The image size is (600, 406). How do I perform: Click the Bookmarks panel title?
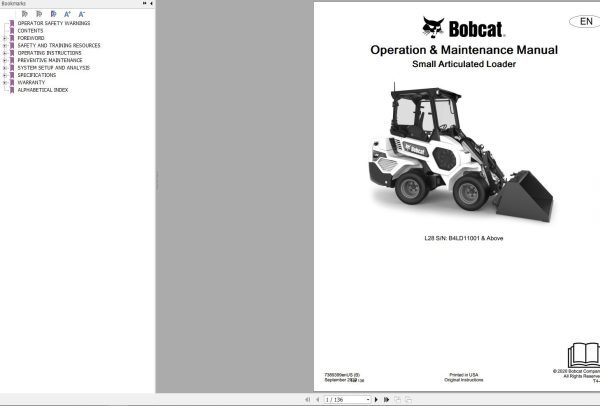(x=13, y=3)
